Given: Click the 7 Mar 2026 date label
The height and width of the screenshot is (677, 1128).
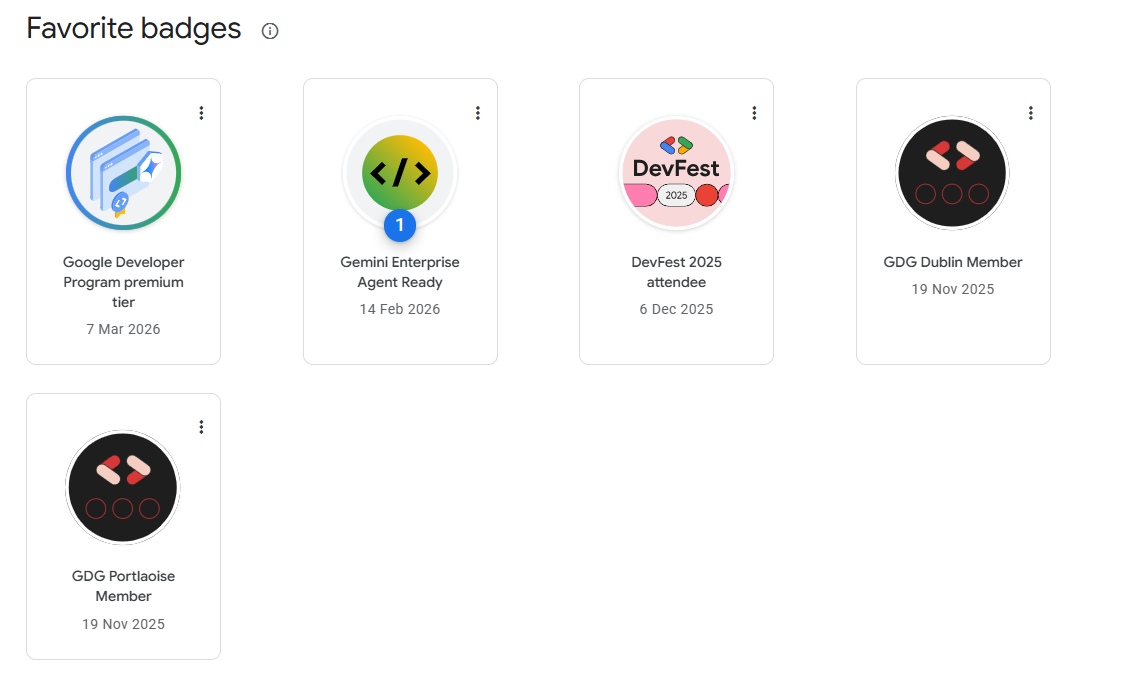Looking at the screenshot, I should pos(124,329).
